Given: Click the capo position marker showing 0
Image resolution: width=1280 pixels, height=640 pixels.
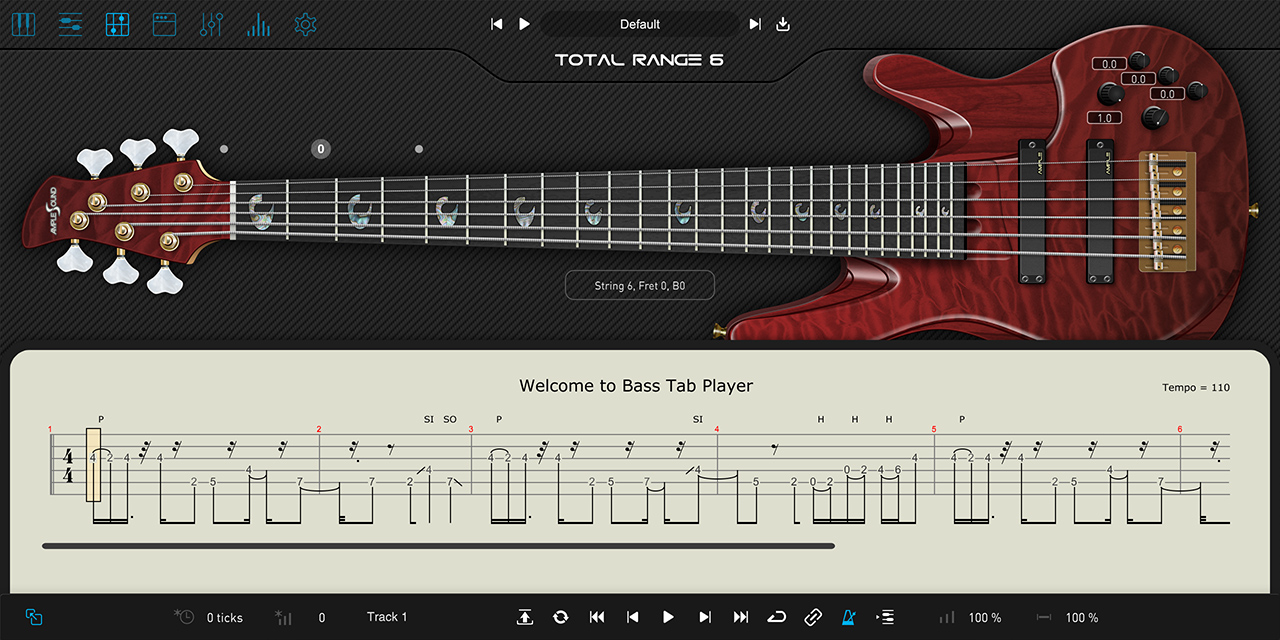Looking at the screenshot, I should (320, 149).
